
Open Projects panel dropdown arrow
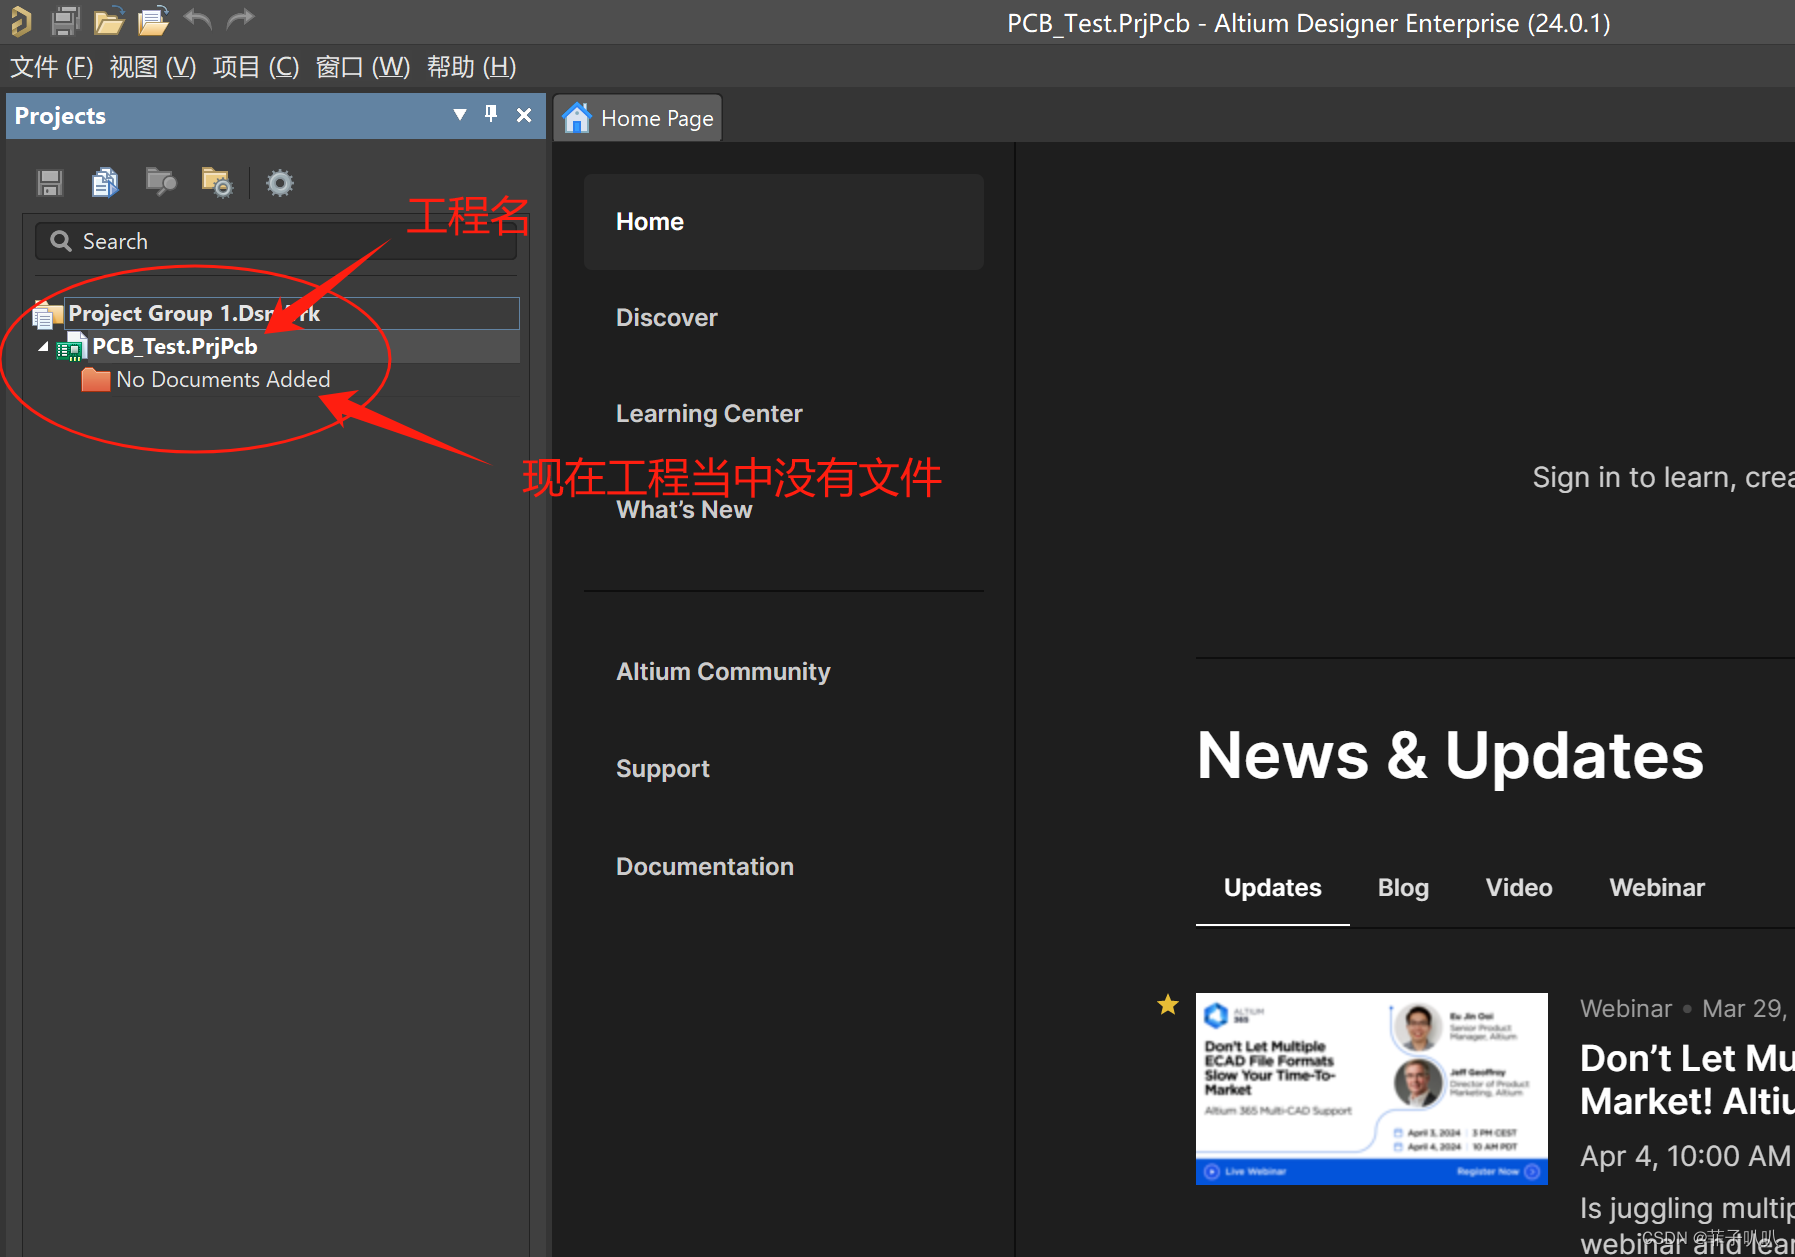[460, 114]
